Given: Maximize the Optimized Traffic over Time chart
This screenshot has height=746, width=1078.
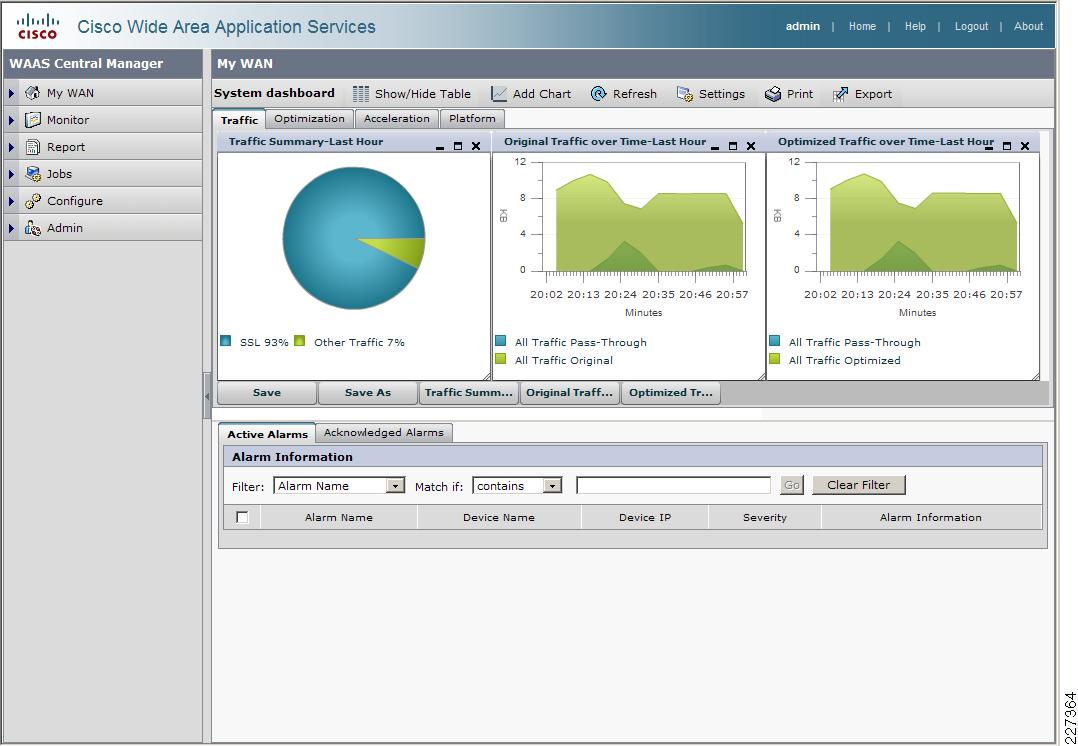Looking at the screenshot, I should pos(1007,146).
